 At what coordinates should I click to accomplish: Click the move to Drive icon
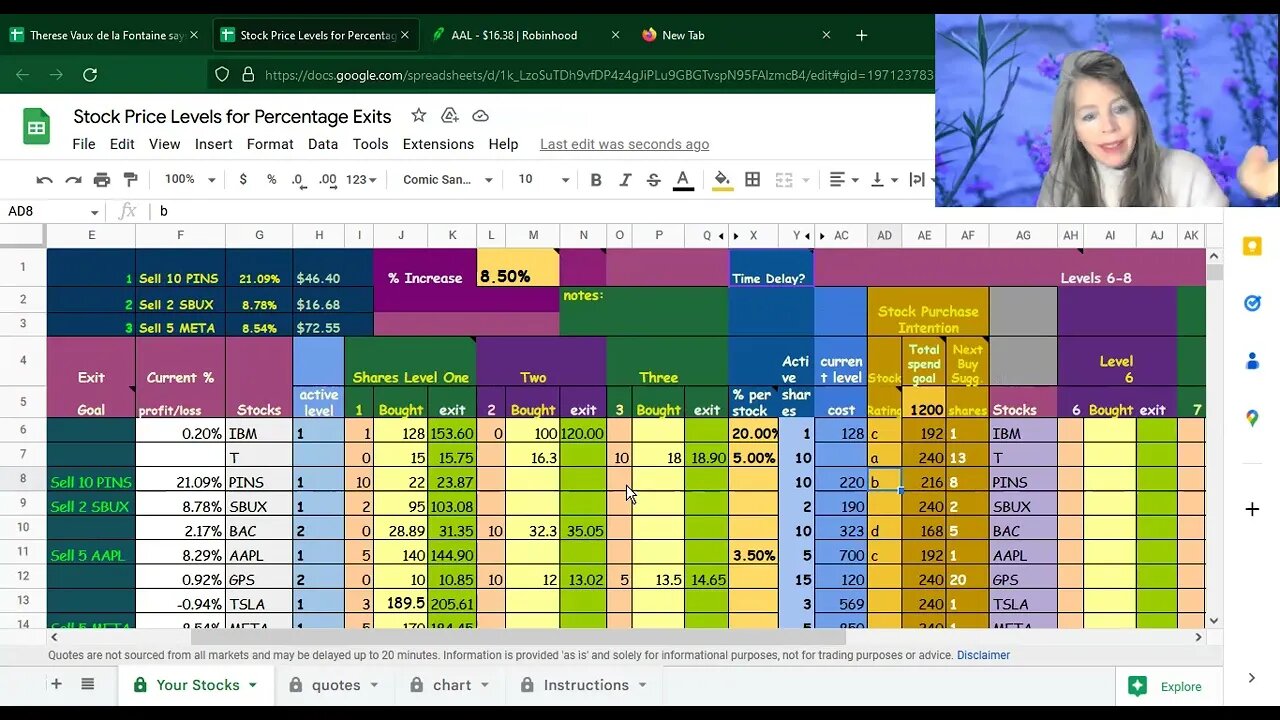click(x=450, y=116)
